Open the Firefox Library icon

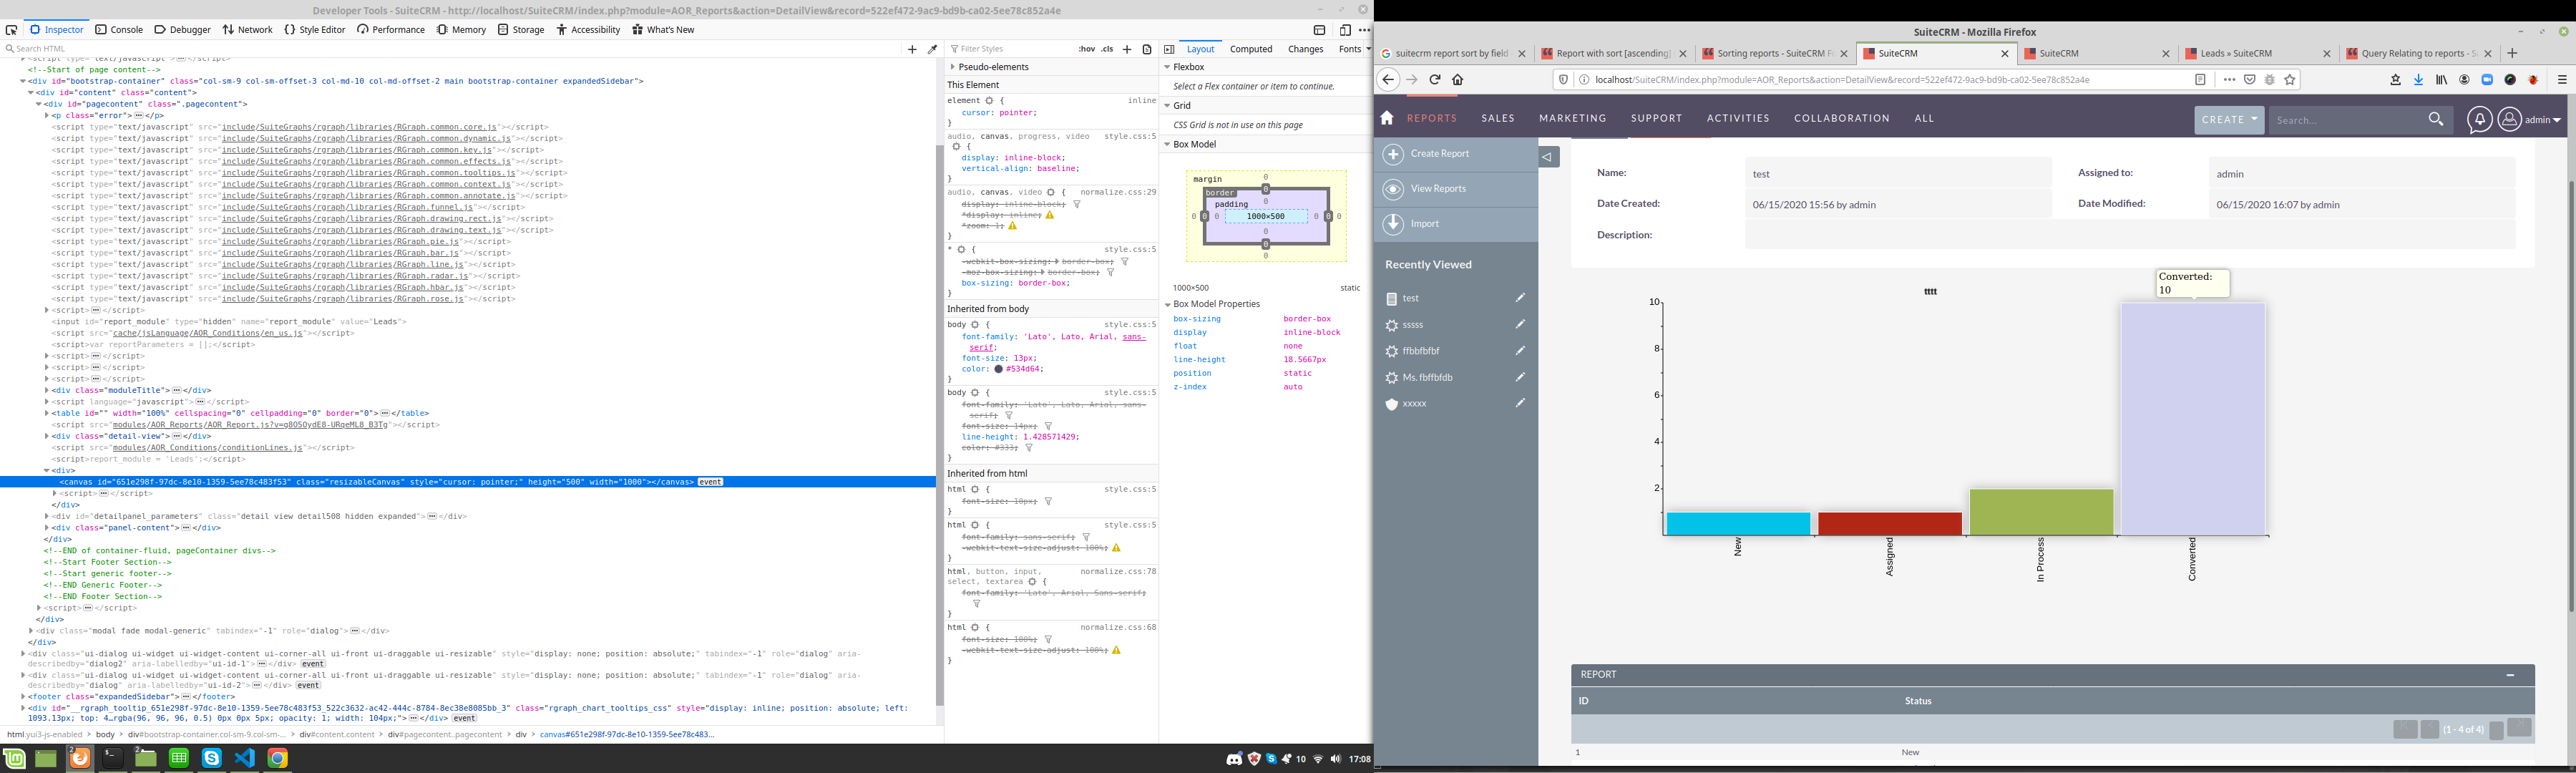2441,80
